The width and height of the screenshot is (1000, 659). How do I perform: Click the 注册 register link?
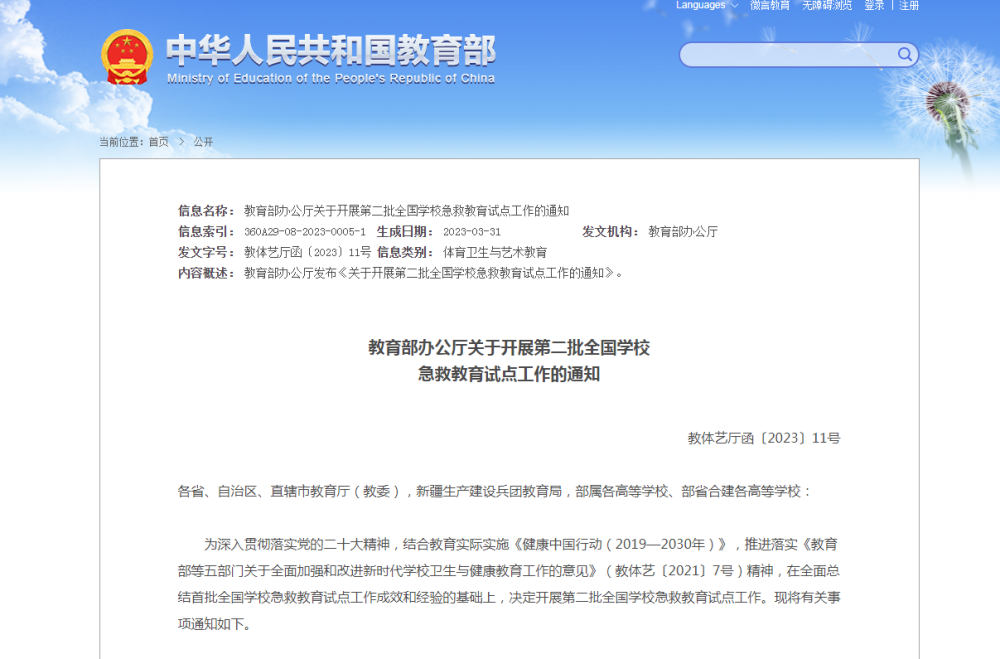909,5
